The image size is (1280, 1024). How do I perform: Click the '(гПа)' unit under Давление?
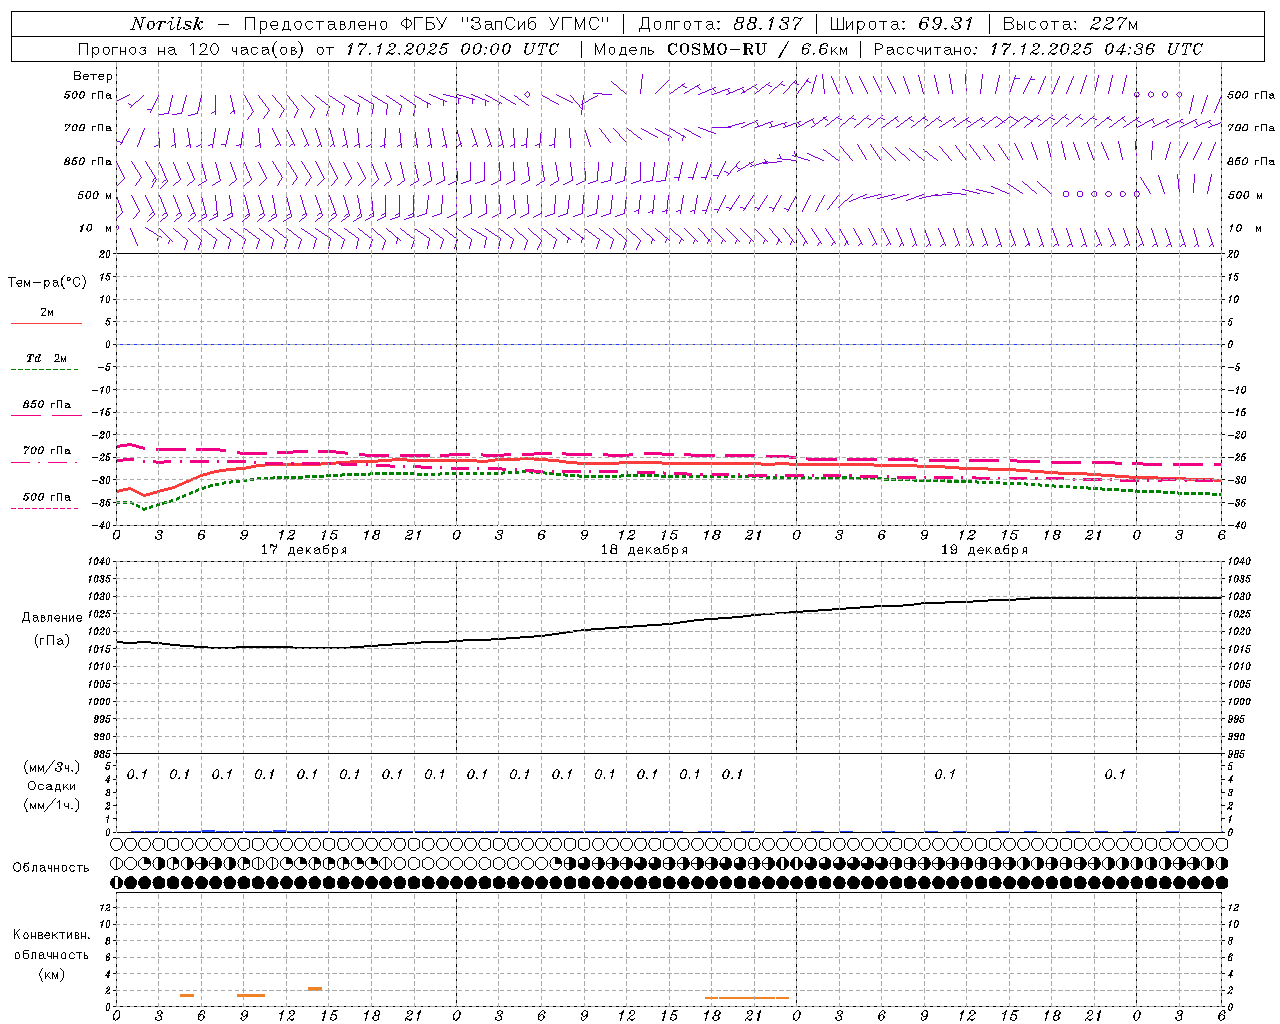point(51,640)
